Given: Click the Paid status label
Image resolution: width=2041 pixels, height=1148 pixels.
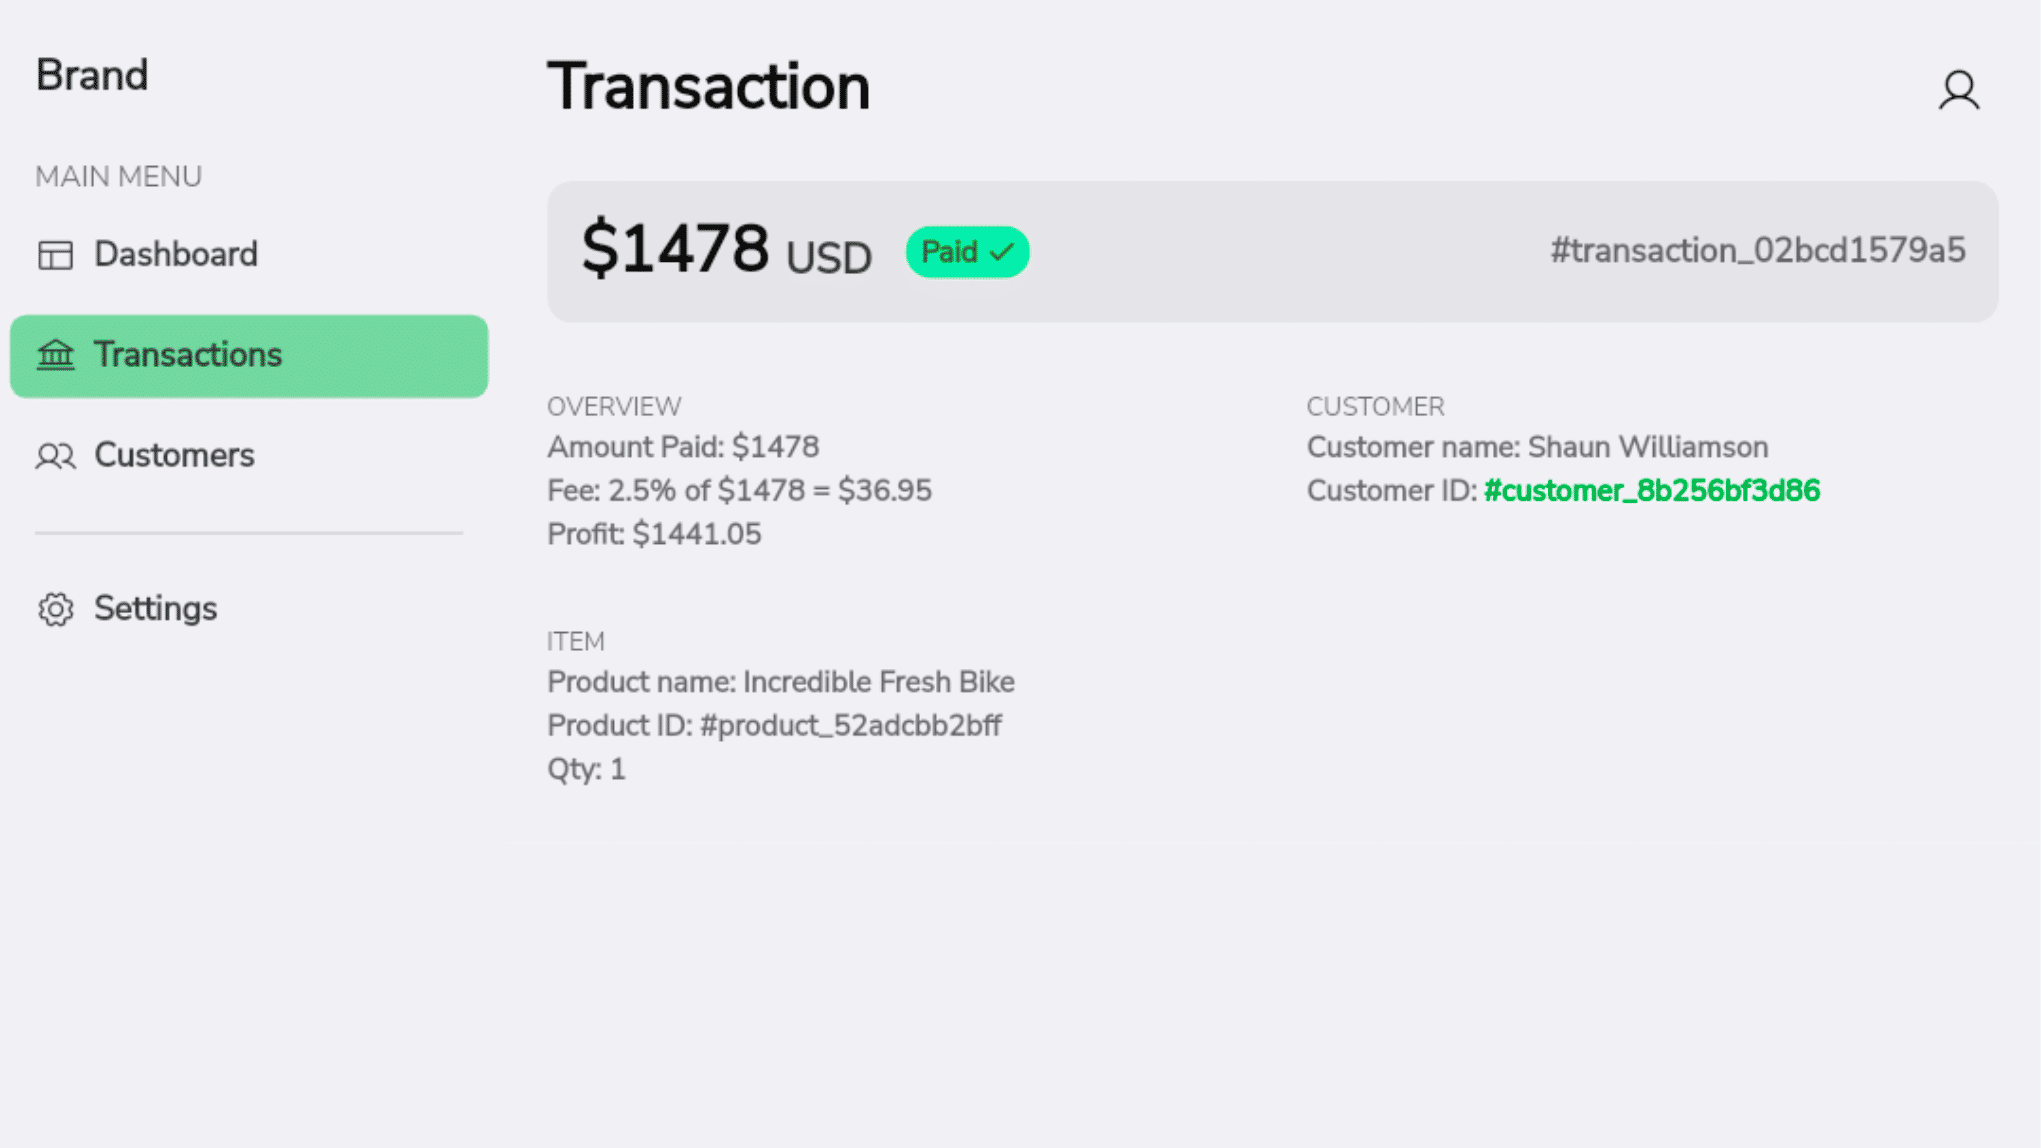Looking at the screenshot, I should [x=948, y=252].
